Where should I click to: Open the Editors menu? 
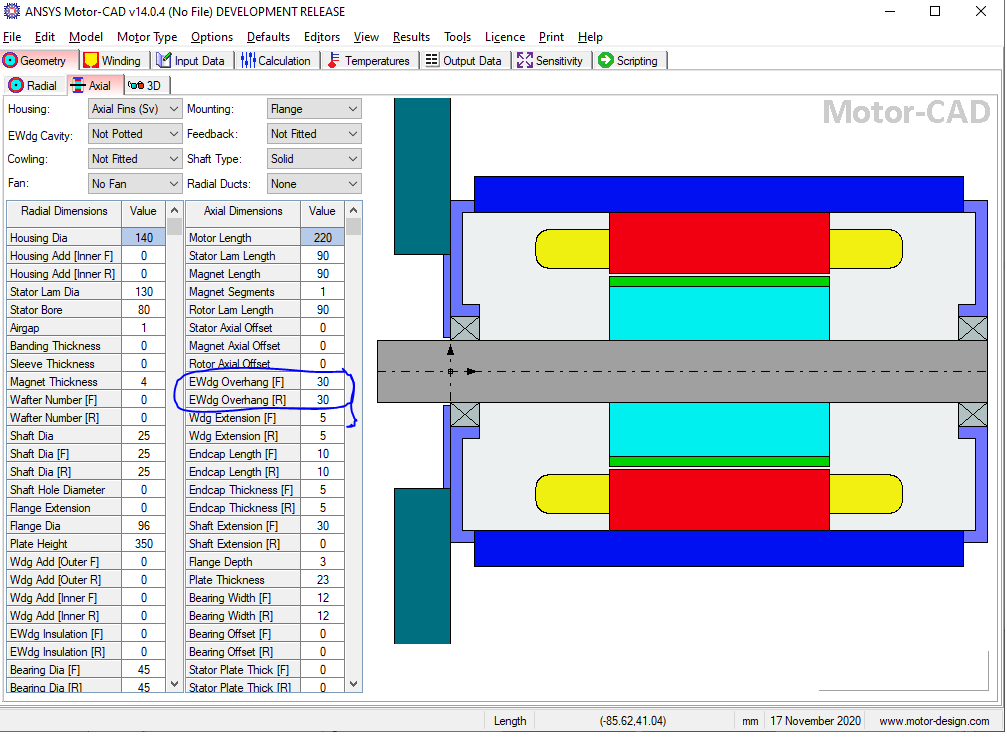tap(322, 37)
